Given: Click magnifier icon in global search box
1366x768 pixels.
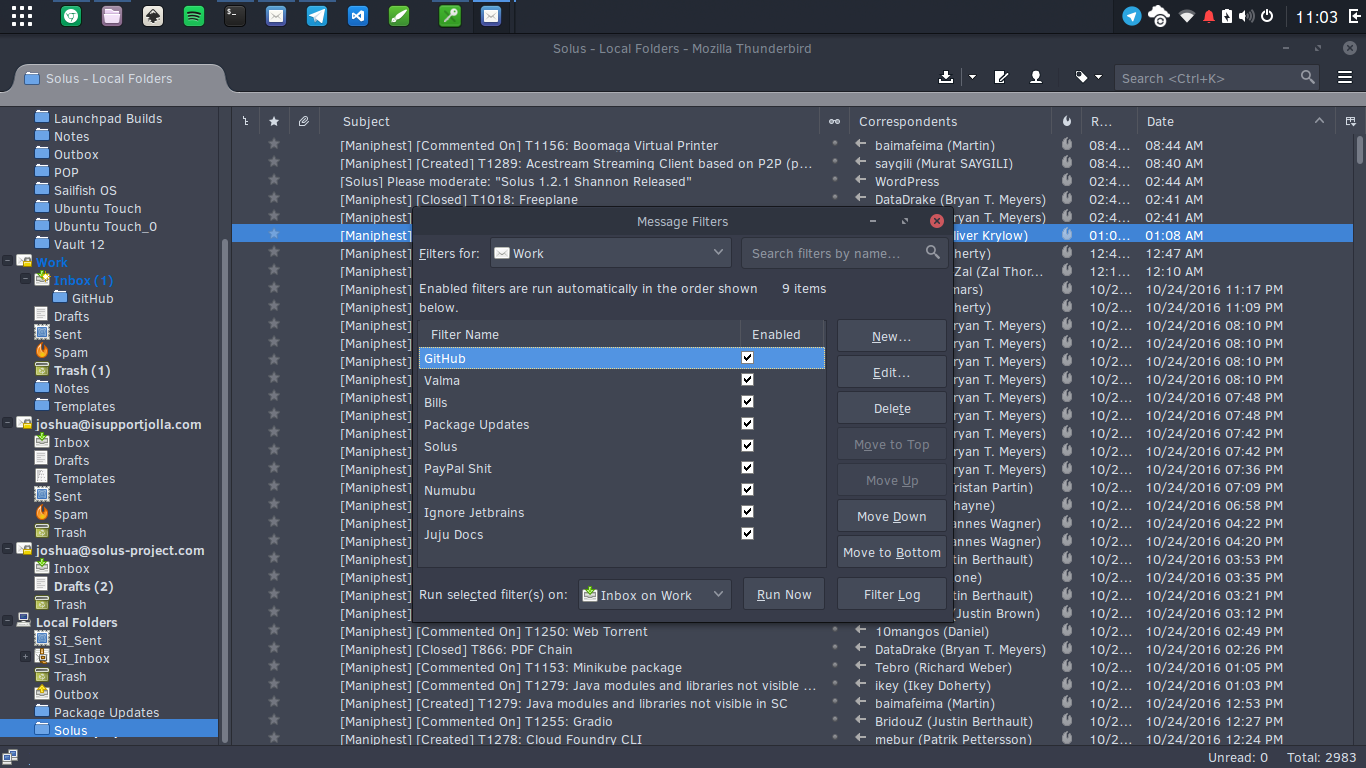Looking at the screenshot, I should tap(1307, 77).
